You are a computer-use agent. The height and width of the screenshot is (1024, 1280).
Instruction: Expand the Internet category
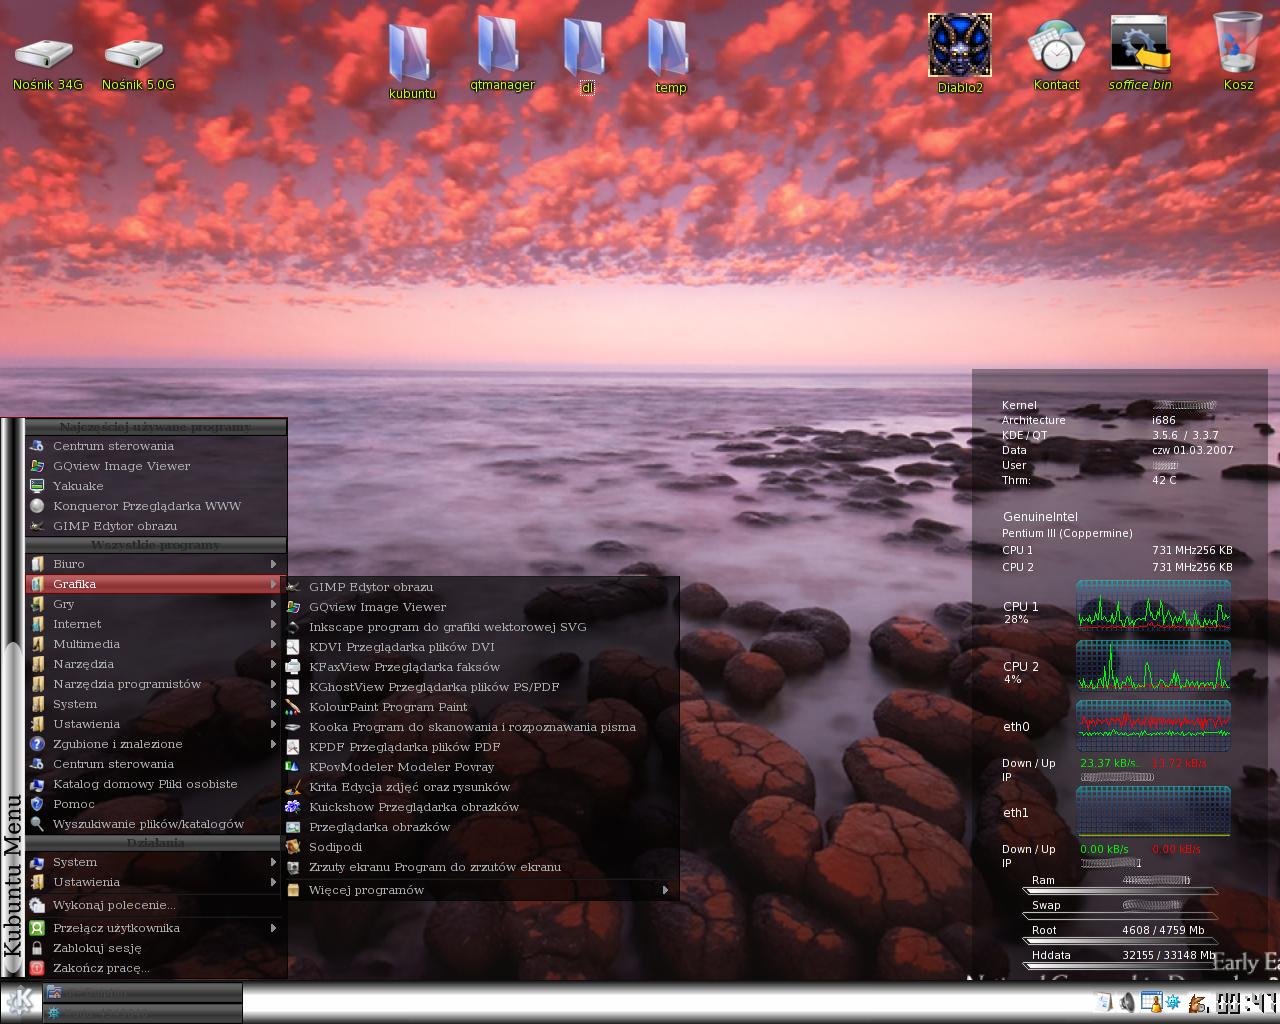tap(154, 624)
